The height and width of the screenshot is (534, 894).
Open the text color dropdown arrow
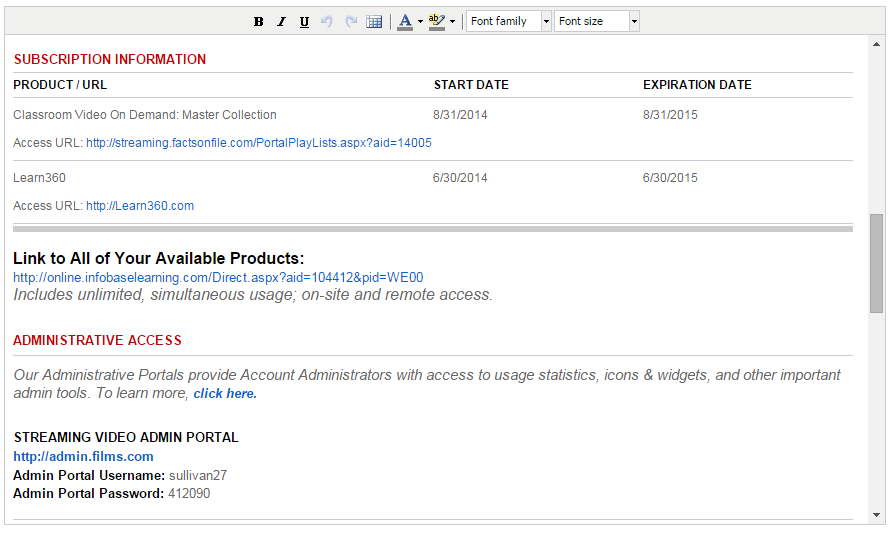[420, 22]
